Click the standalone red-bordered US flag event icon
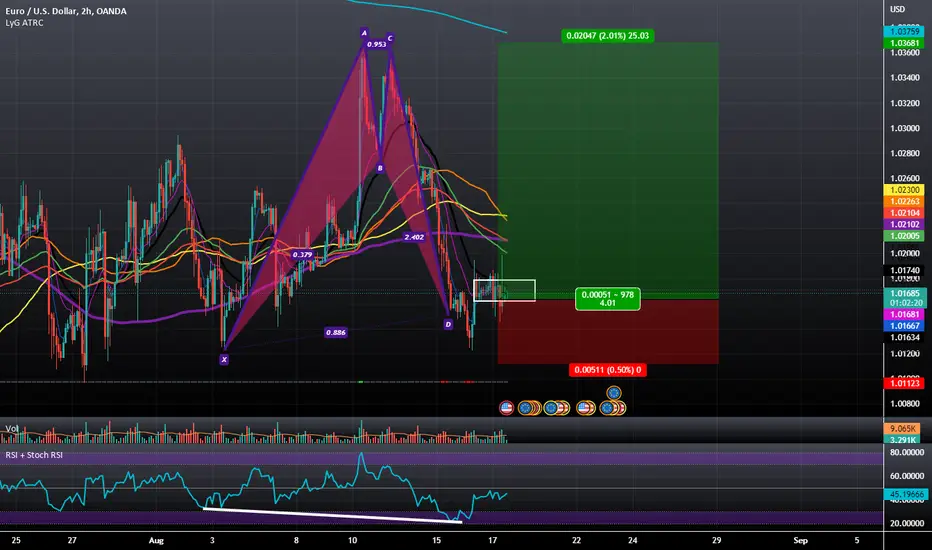Screen dimensions: 932x550 pyautogui.click(x=506, y=408)
